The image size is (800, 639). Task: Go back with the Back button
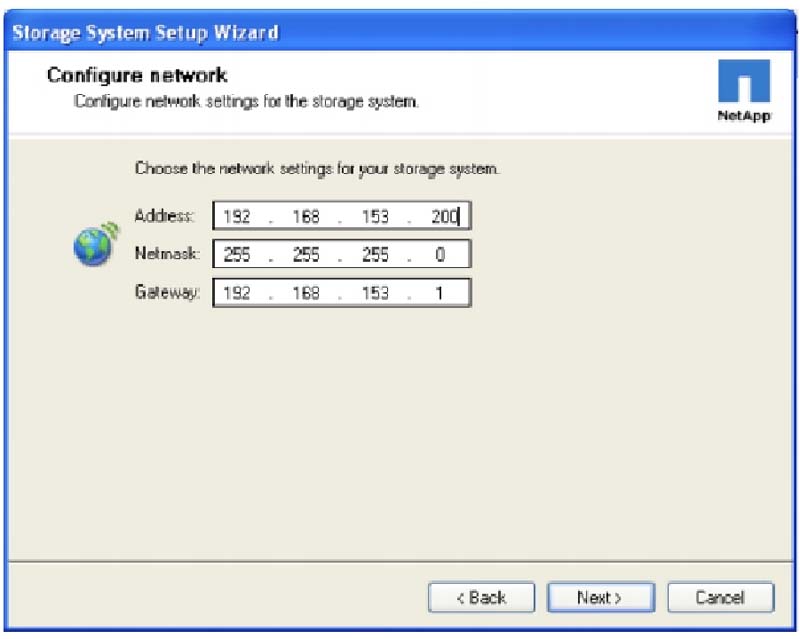[x=481, y=597]
